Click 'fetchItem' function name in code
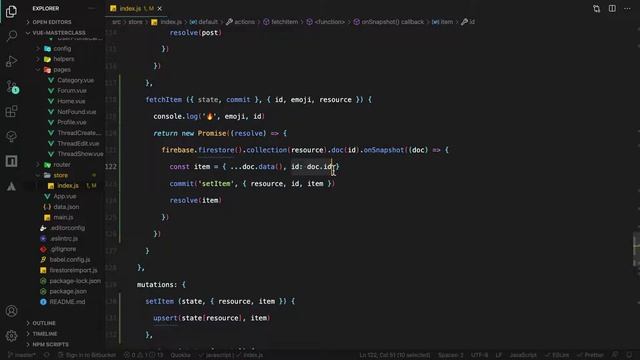This screenshot has width=640, height=360. tap(164, 100)
